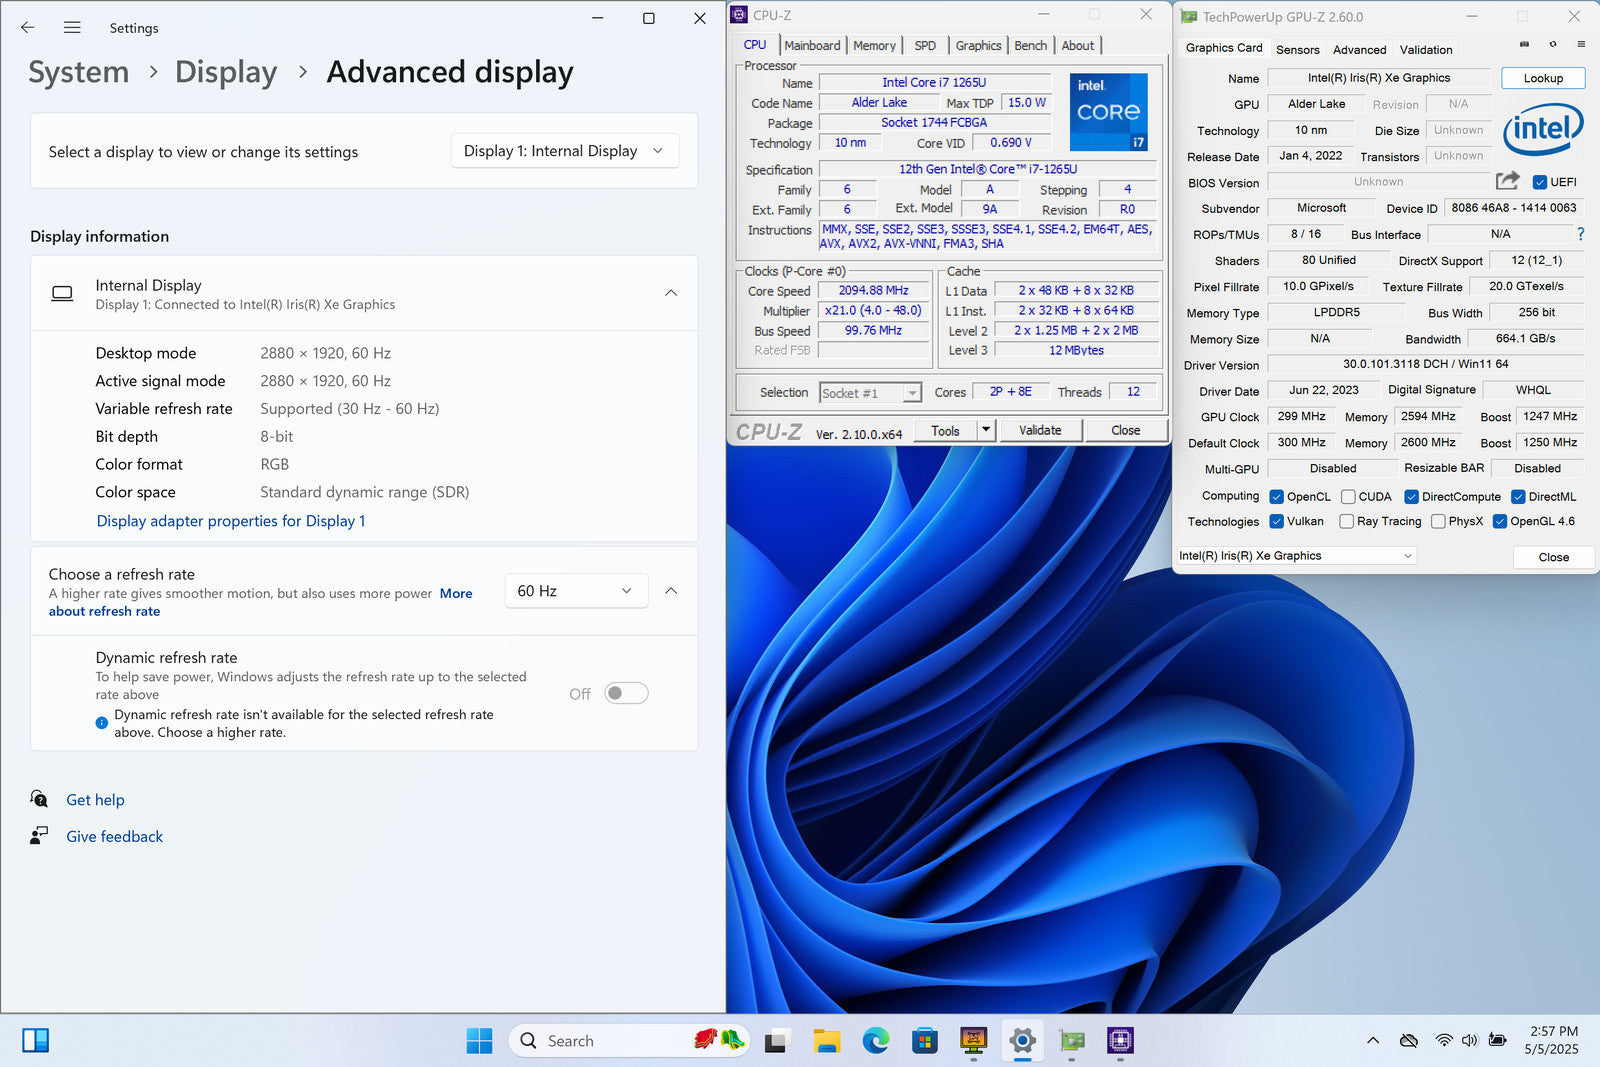Viewport: 1600px width, 1067px height.
Task: Click the GPU-Z title bar app icon
Action: [1188, 17]
